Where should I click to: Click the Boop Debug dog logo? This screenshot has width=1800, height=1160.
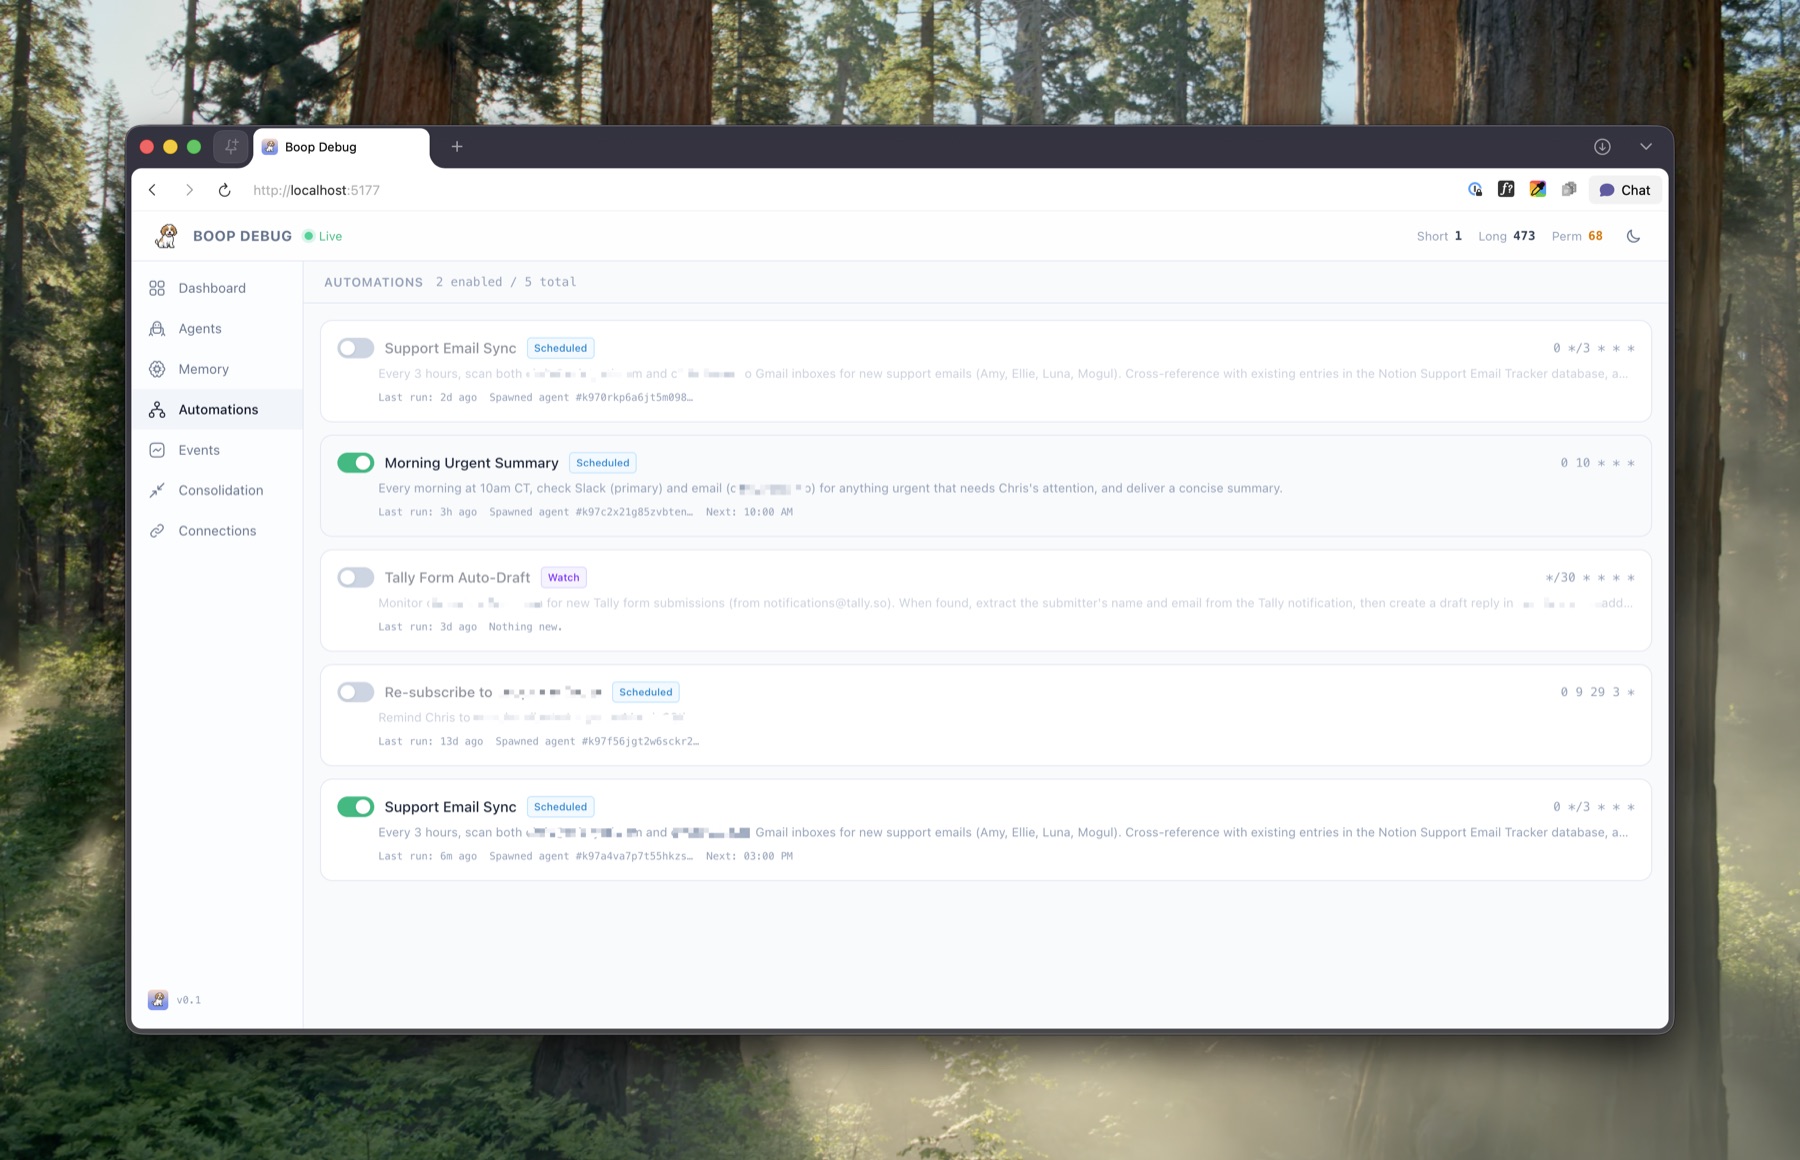click(166, 236)
